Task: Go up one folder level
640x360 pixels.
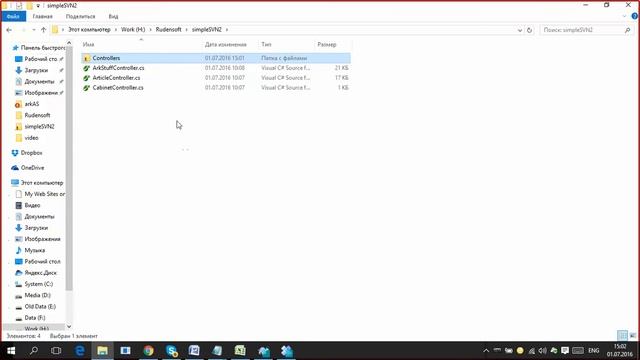Action: click(43, 30)
